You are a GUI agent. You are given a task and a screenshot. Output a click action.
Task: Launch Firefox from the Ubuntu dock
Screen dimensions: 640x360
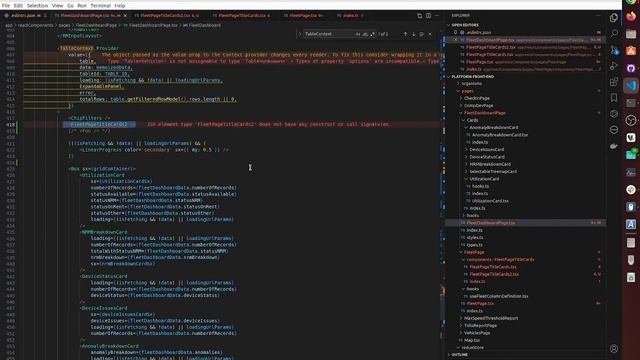[631, 17]
